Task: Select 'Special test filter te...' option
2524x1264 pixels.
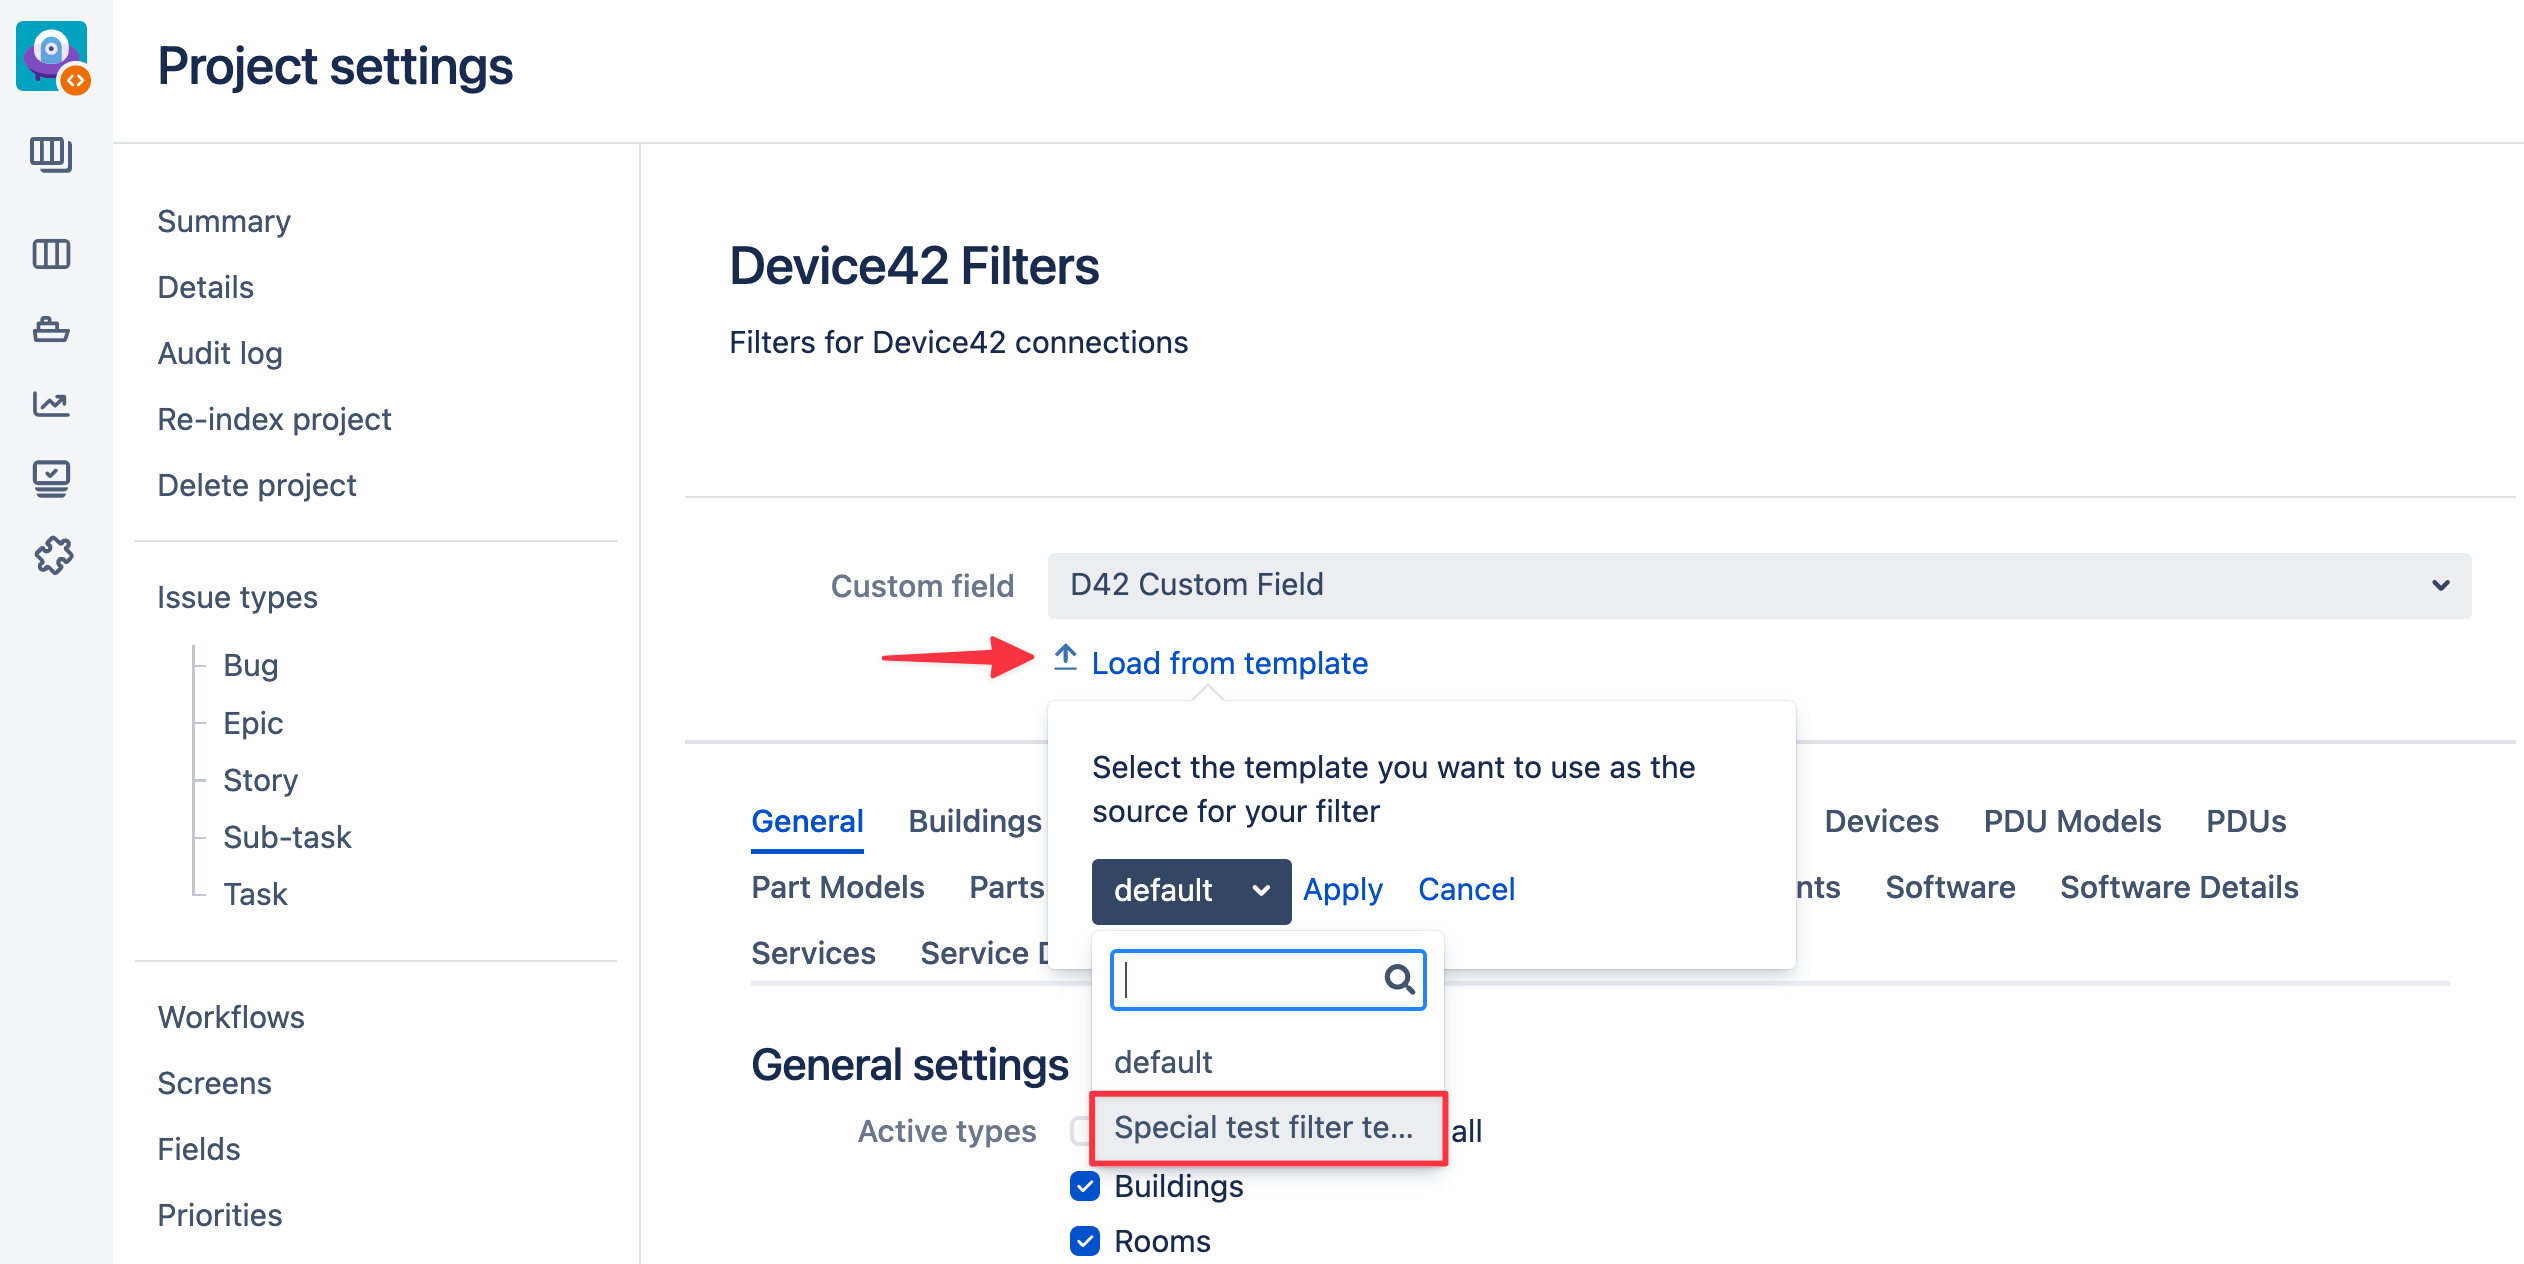Action: (1266, 1128)
